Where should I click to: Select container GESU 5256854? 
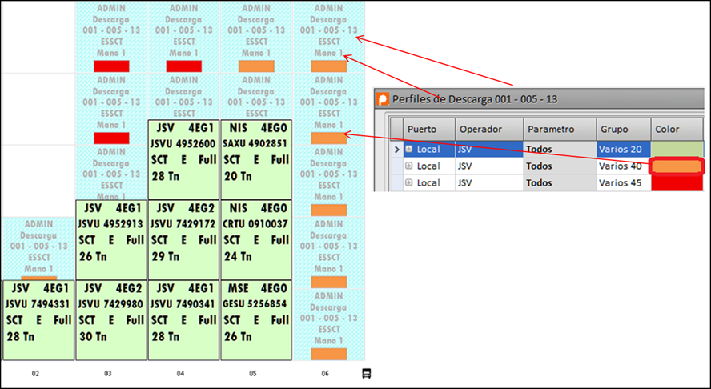pyautogui.click(x=256, y=320)
